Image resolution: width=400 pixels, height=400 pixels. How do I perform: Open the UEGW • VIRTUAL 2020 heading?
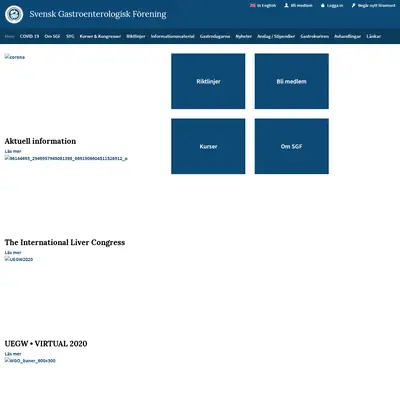tap(46, 344)
